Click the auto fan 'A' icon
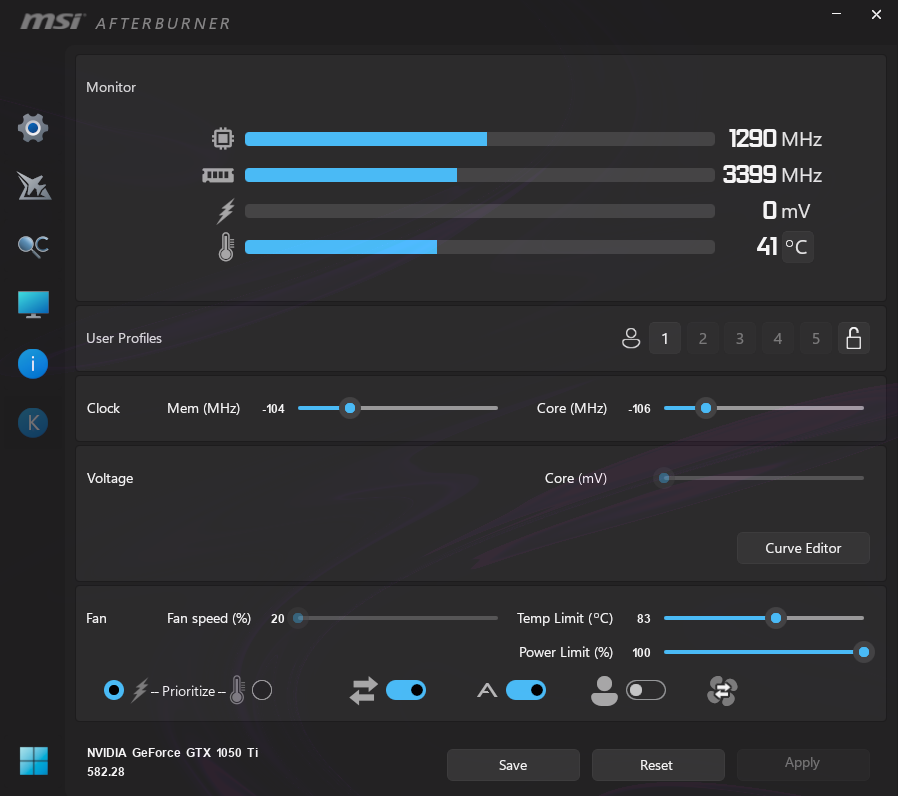Viewport: 898px width, 796px height. (487, 691)
